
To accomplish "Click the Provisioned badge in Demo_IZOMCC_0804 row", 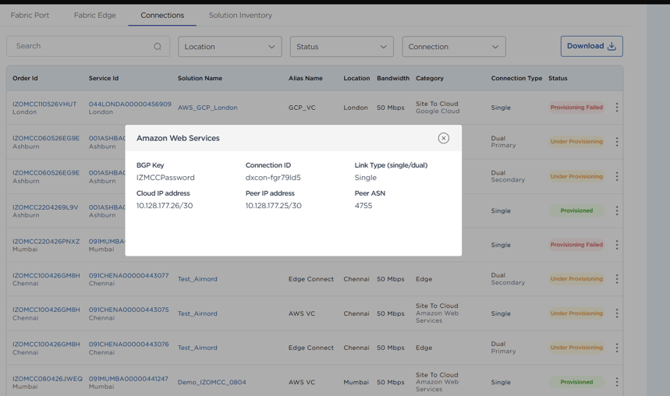I will point(576,382).
